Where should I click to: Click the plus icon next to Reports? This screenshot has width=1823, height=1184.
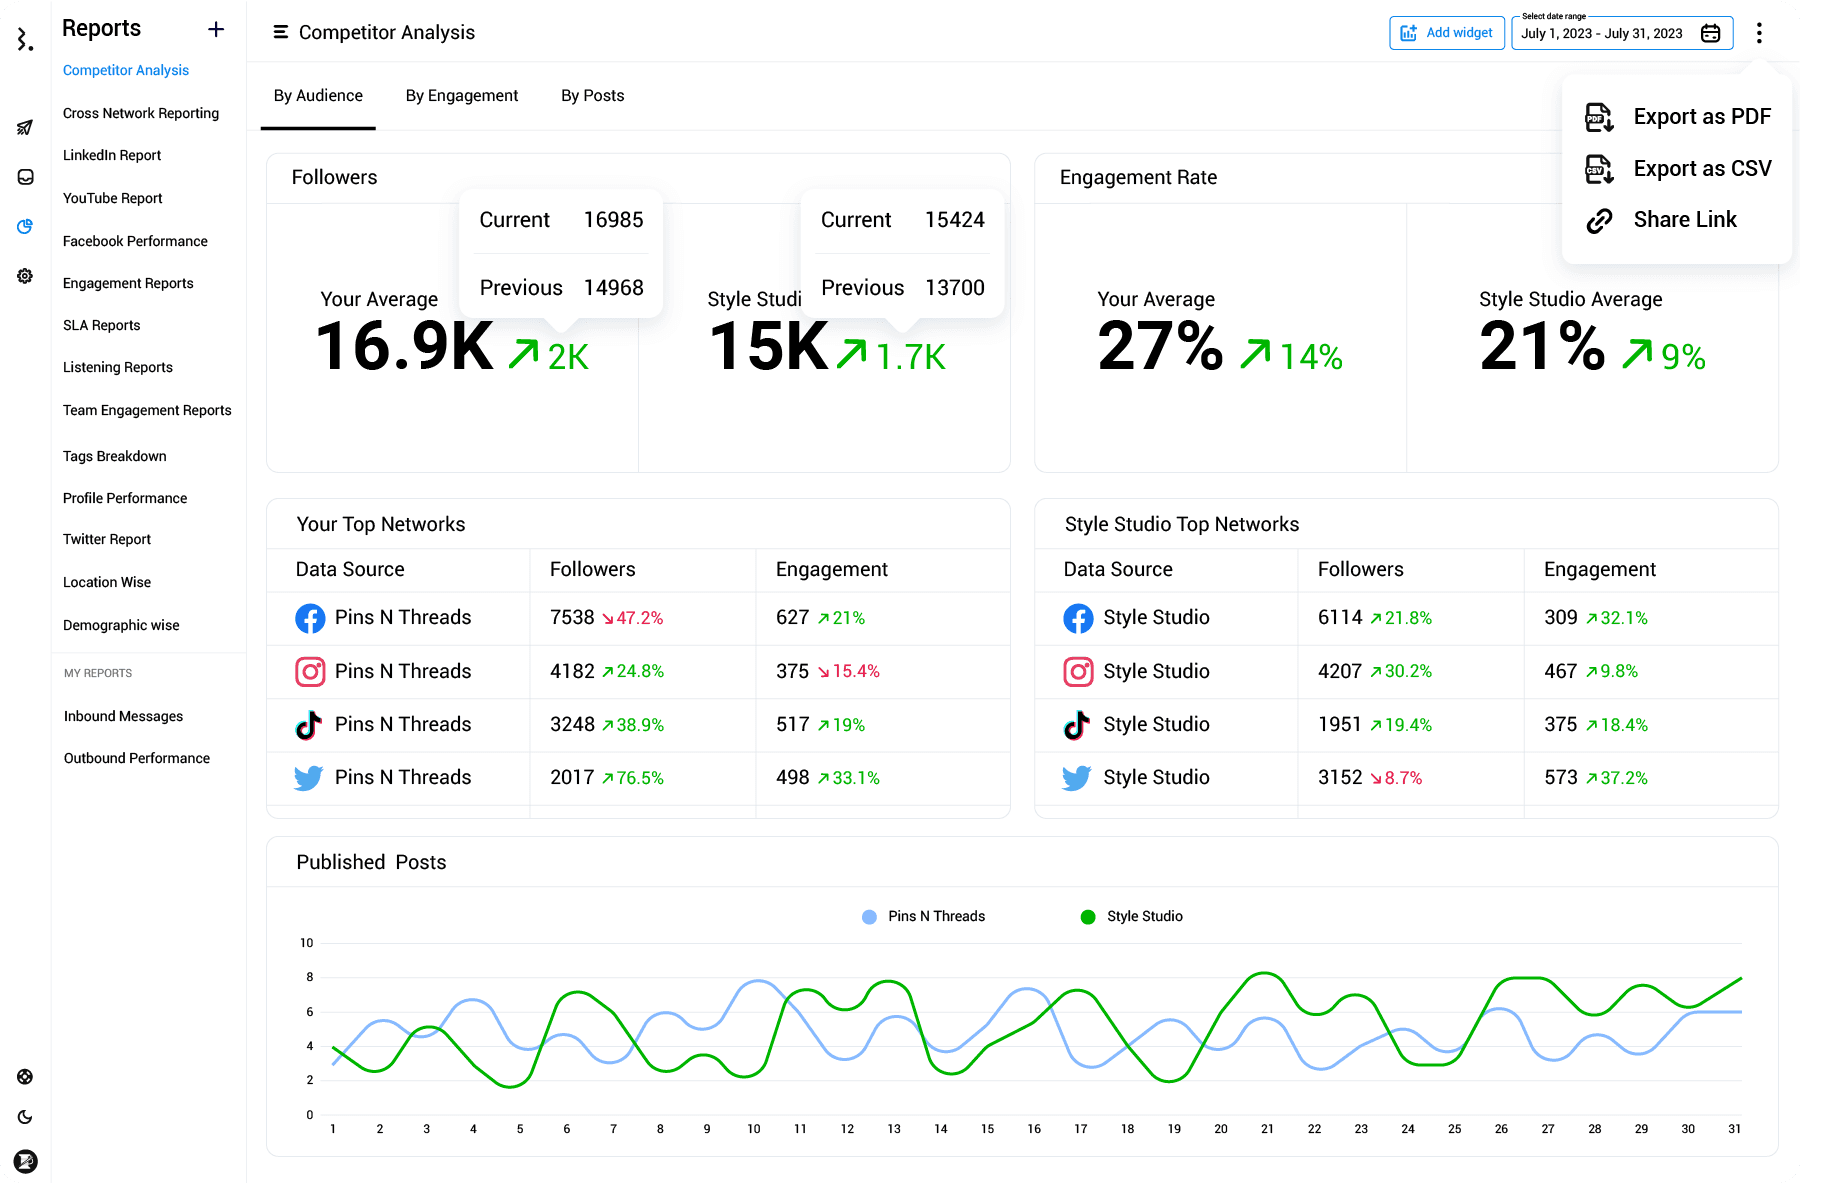(216, 29)
